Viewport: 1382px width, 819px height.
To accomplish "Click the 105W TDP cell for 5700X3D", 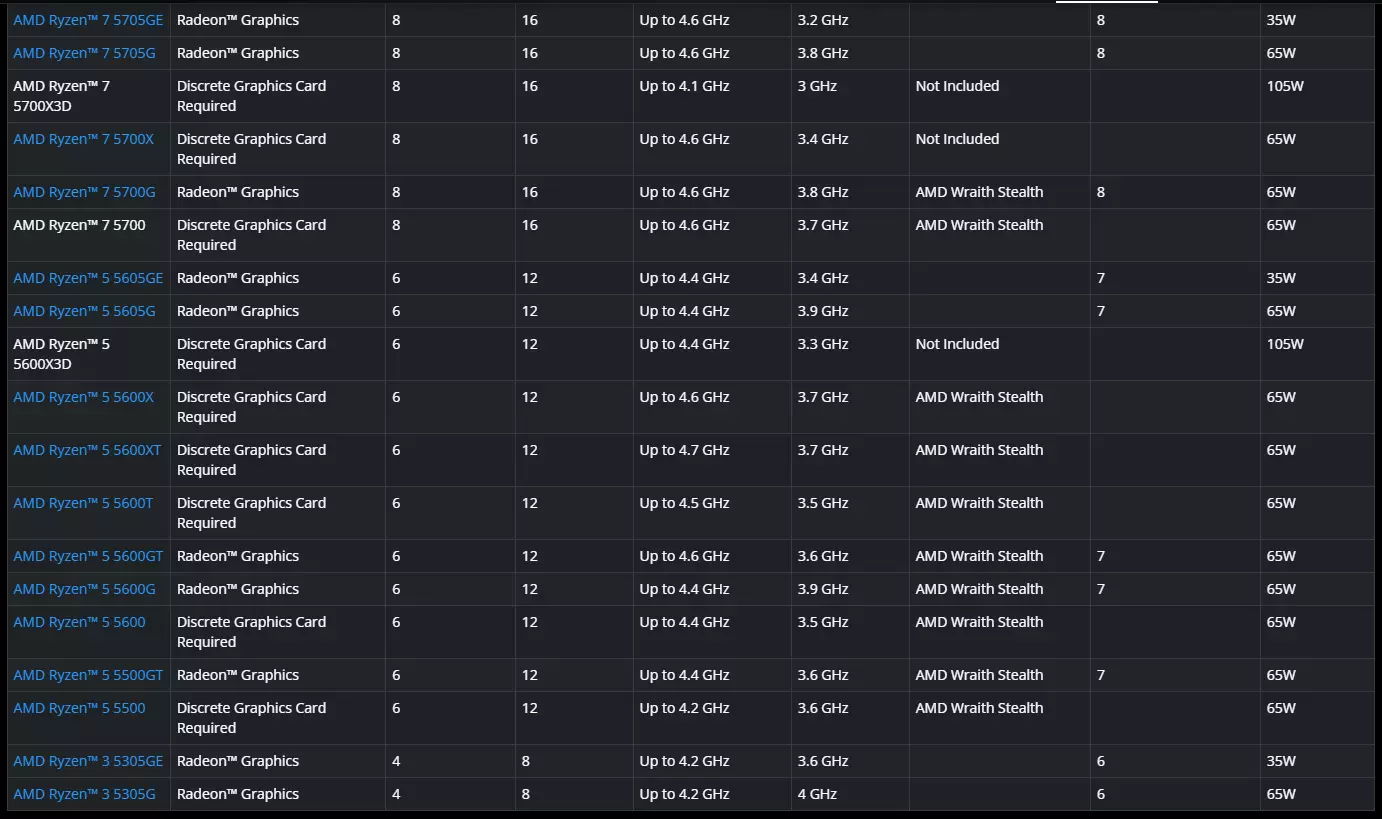I will coord(1317,96).
